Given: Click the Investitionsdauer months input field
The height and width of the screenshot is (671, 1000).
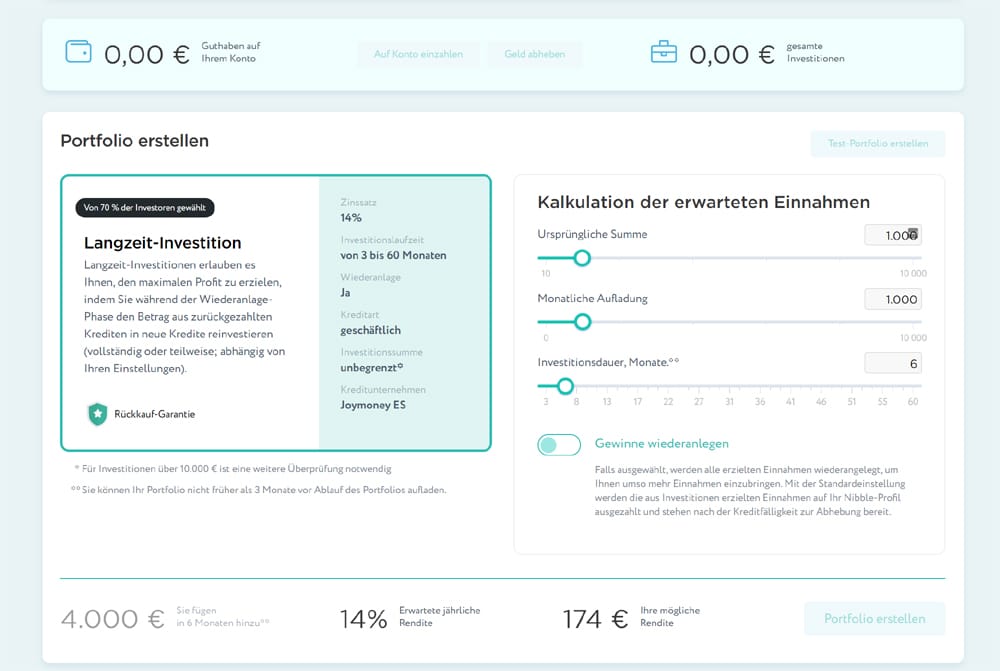Looking at the screenshot, I should pyautogui.click(x=892, y=364).
